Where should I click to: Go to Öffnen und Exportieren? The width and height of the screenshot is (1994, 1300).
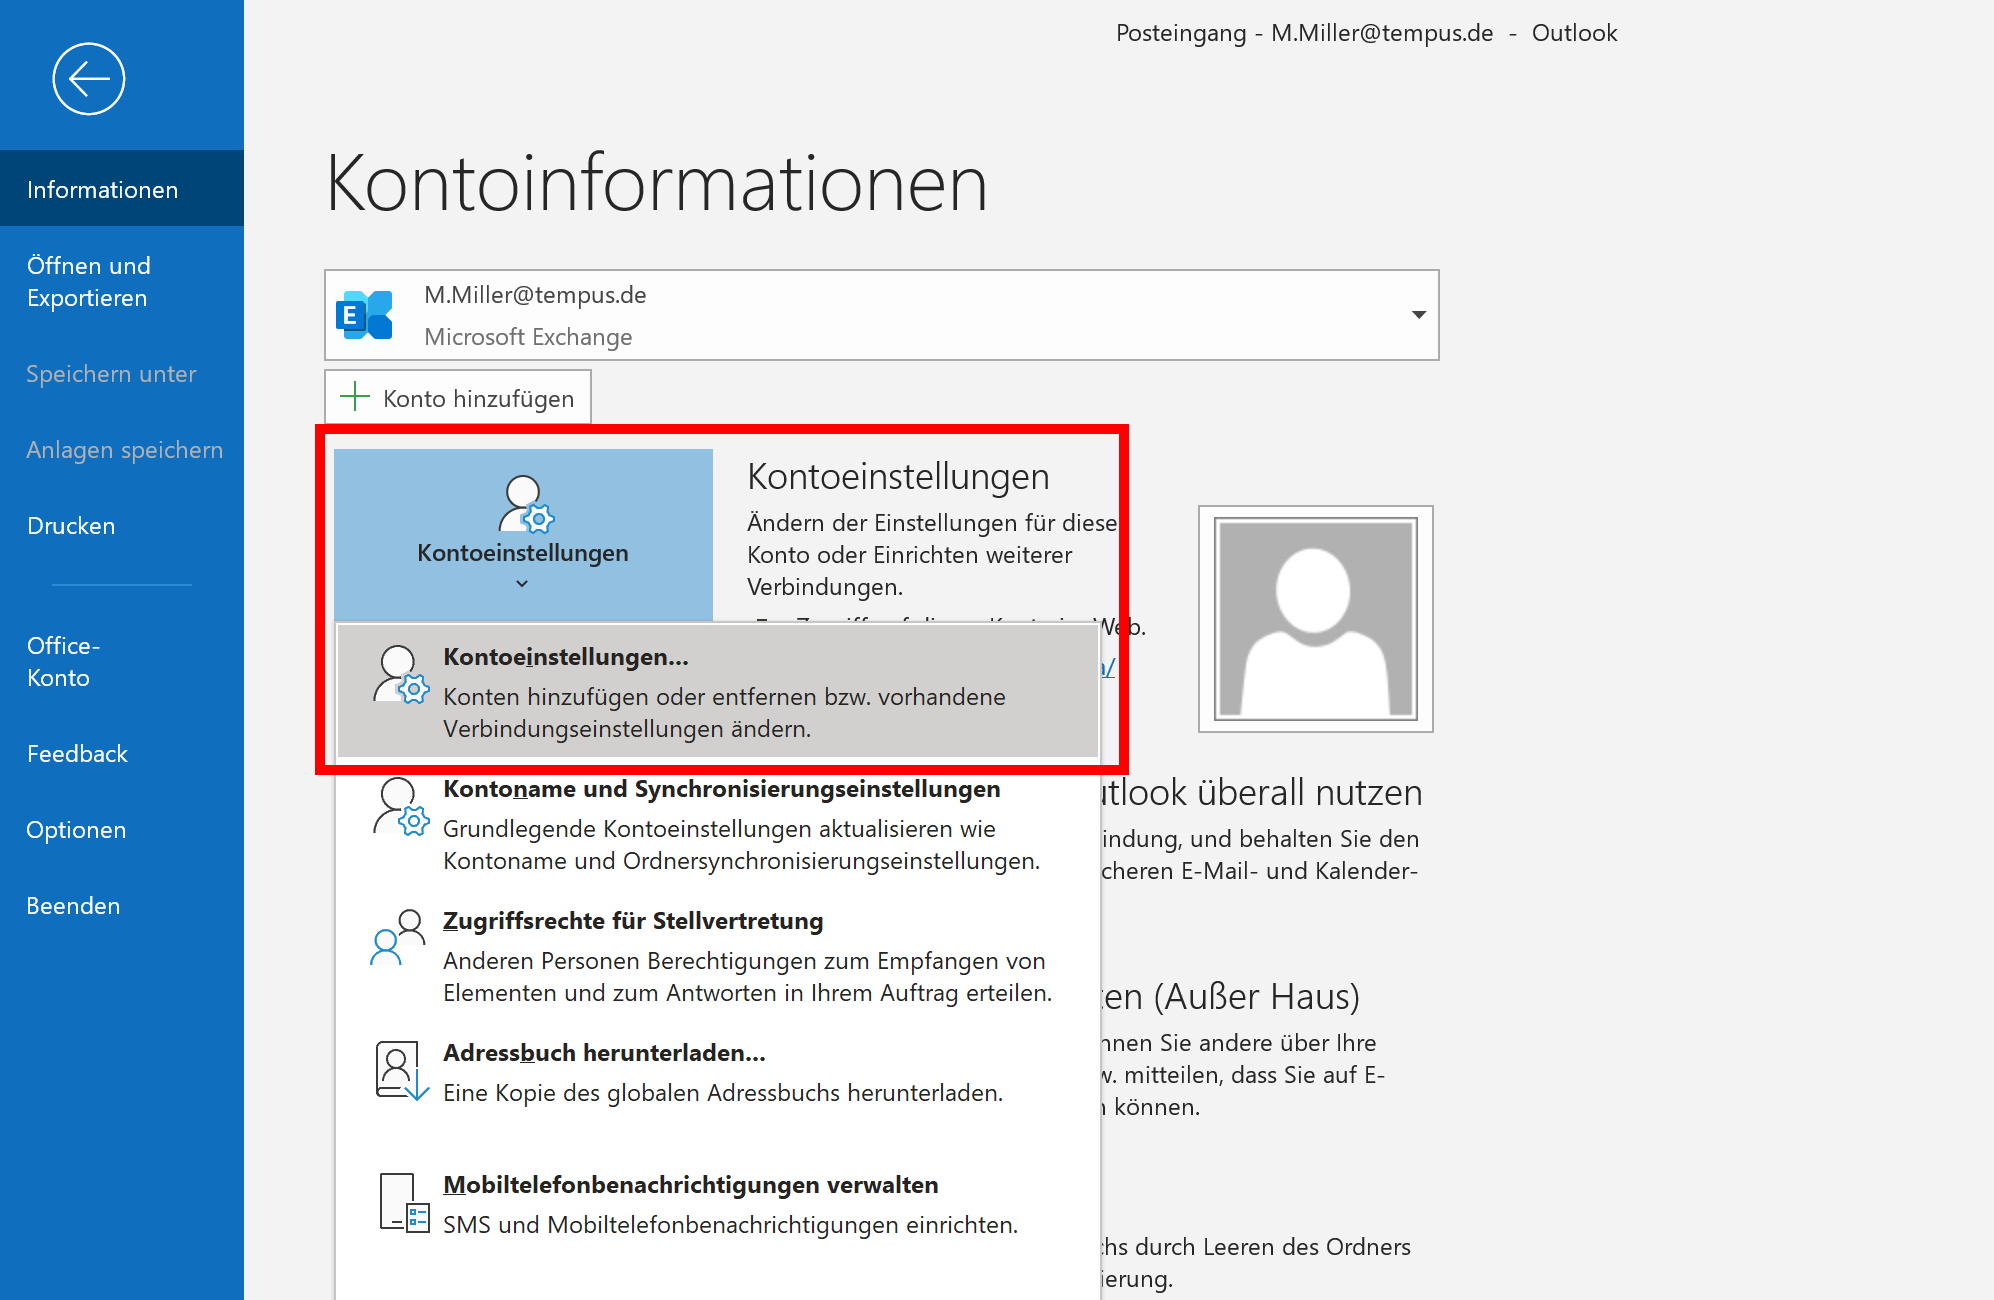122,281
